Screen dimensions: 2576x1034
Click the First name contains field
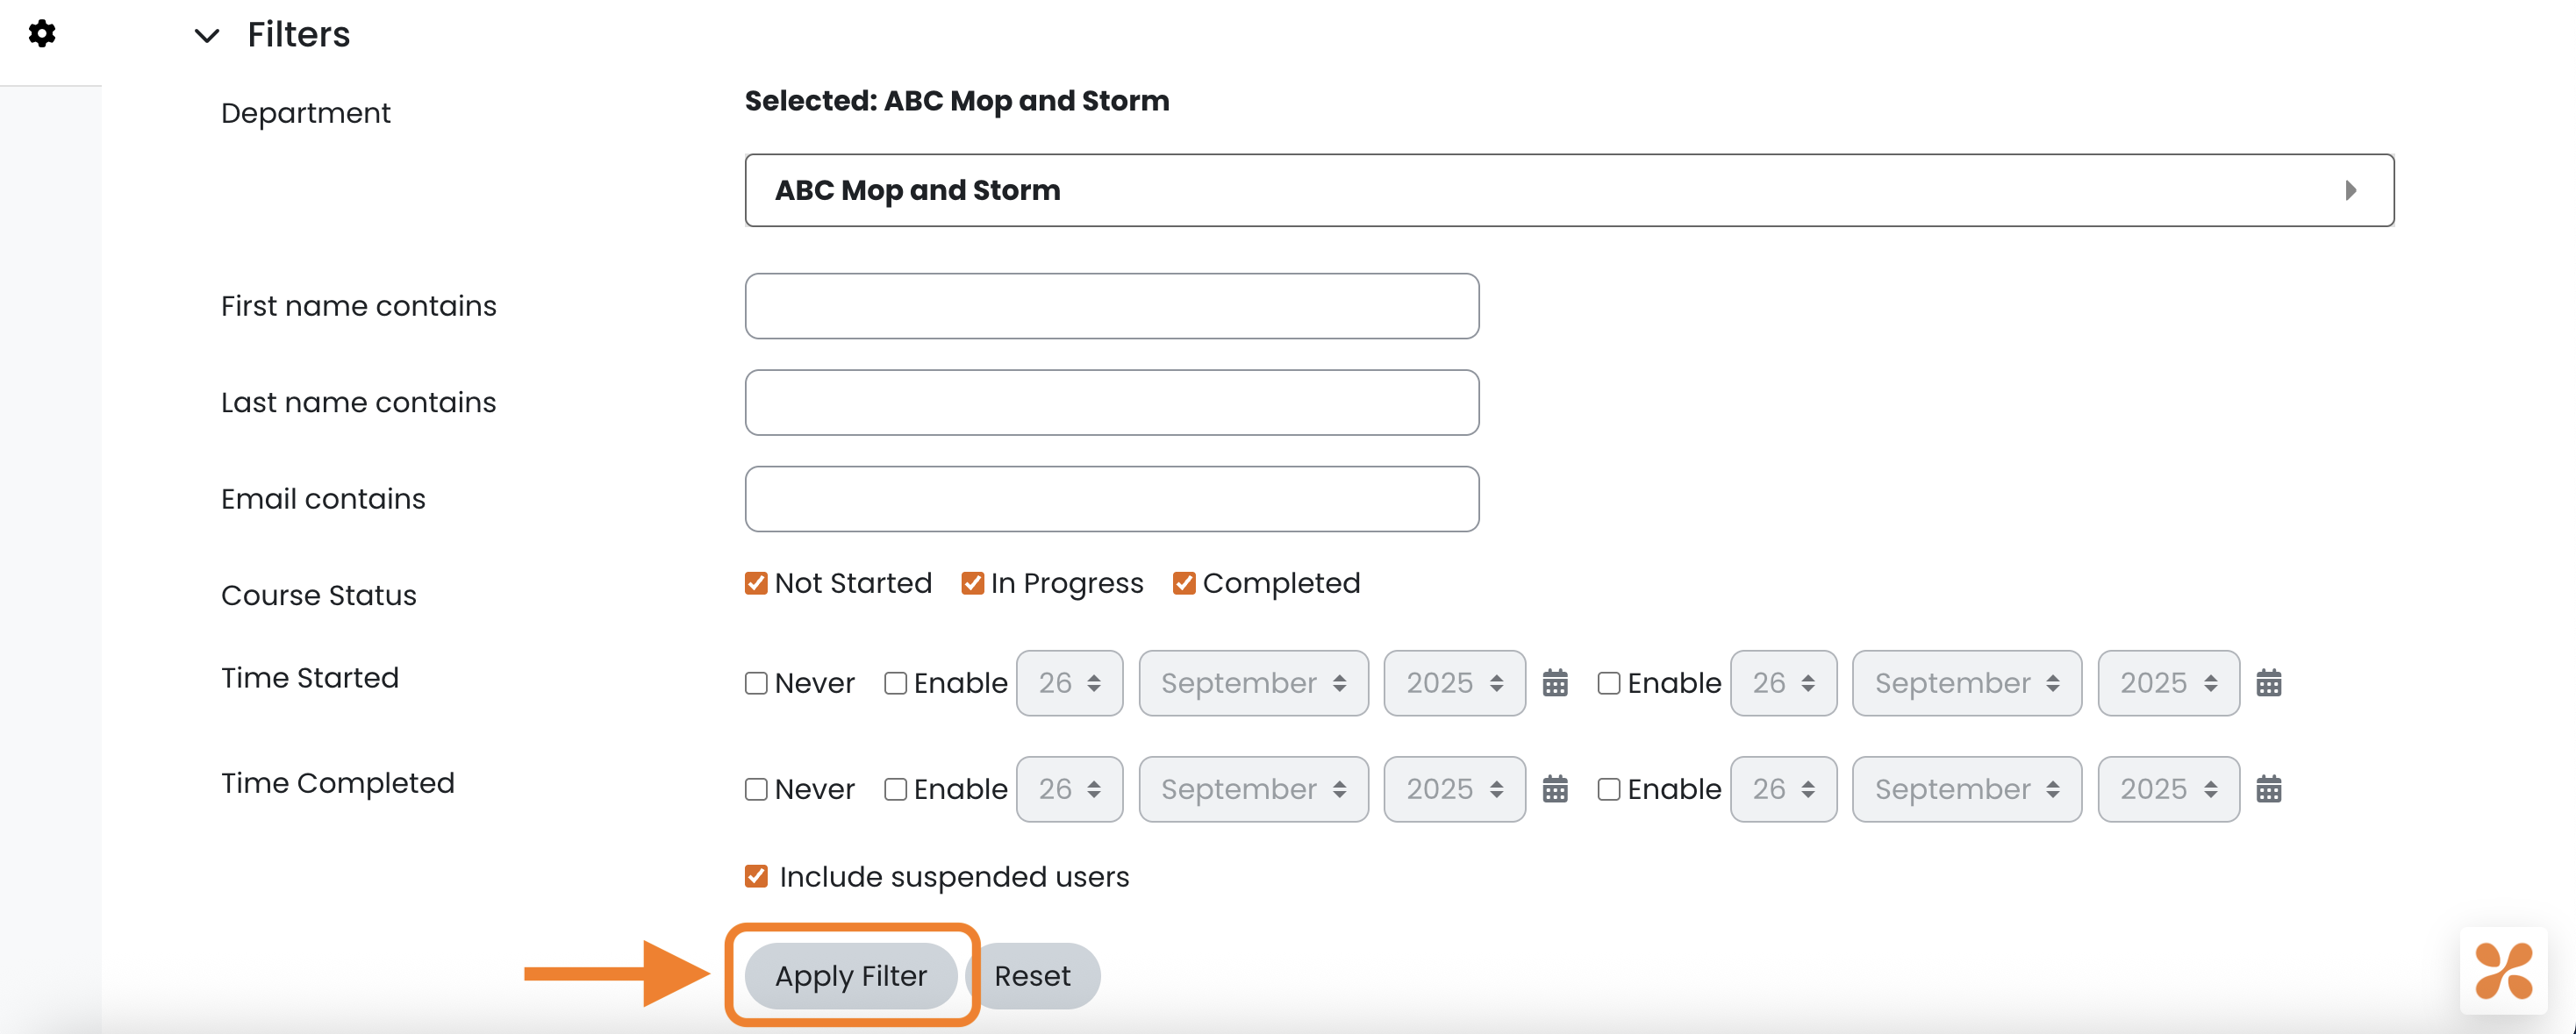point(1112,306)
